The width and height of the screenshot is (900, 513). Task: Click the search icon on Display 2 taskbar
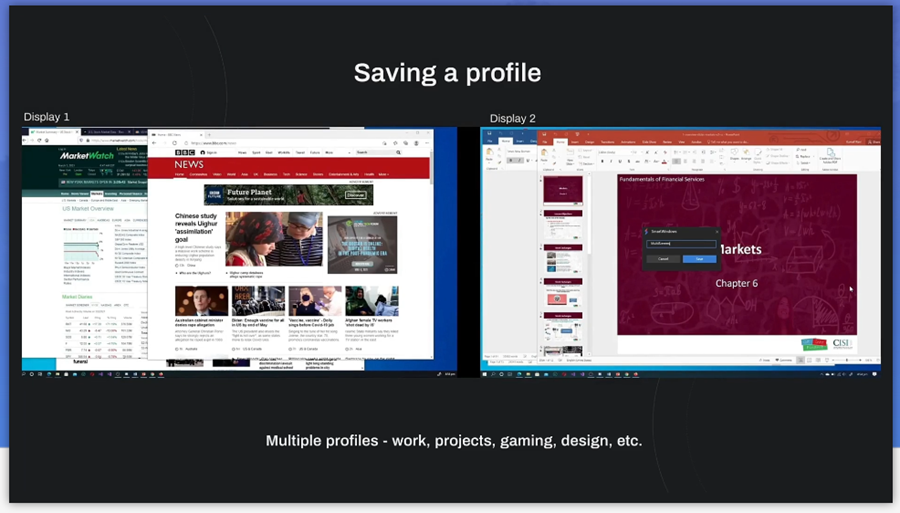pyautogui.click(x=492, y=374)
